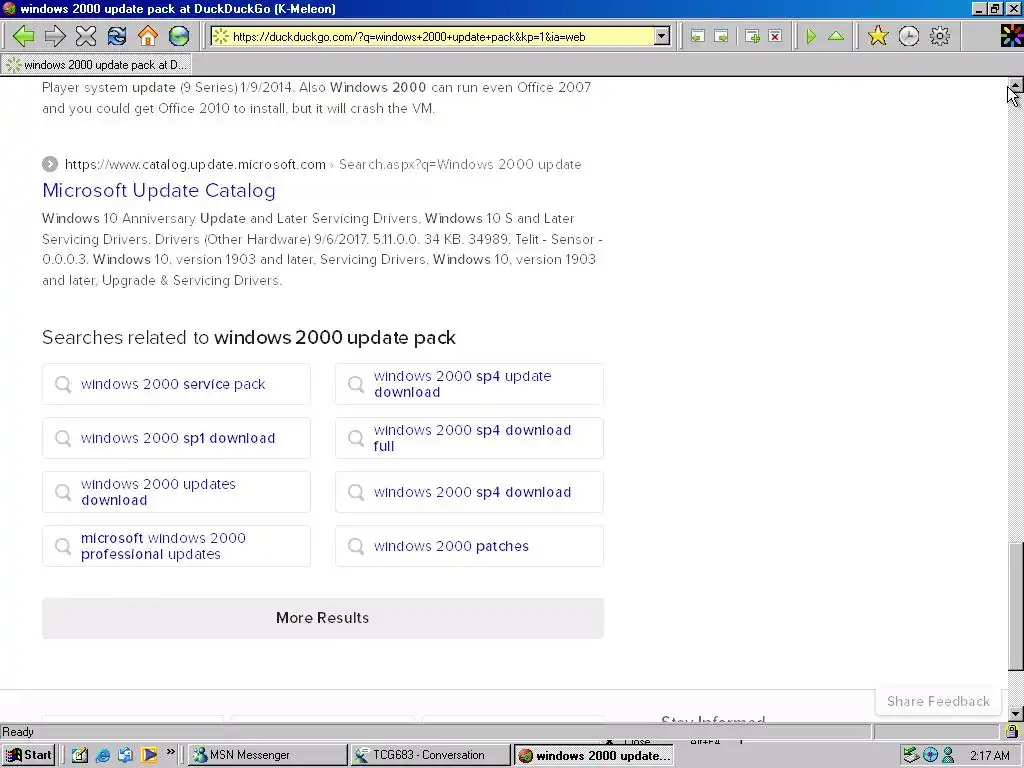Launch Outlook Express from quick launch
This screenshot has height=768, width=1024.
125,755
